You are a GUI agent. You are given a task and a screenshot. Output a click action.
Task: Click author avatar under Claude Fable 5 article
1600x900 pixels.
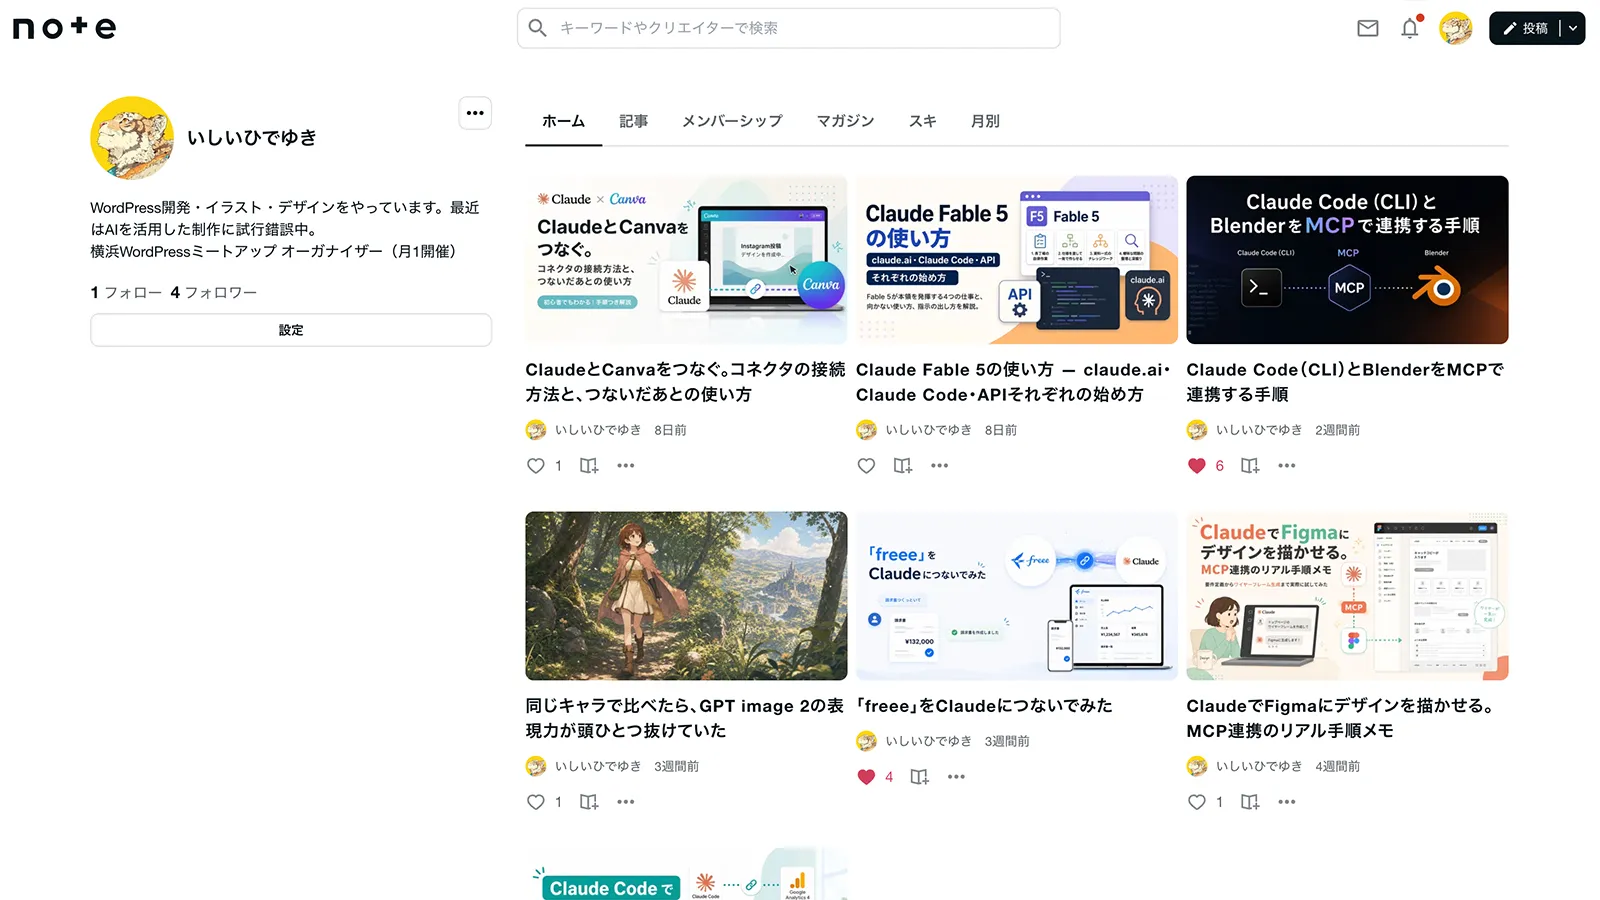coord(866,430)
